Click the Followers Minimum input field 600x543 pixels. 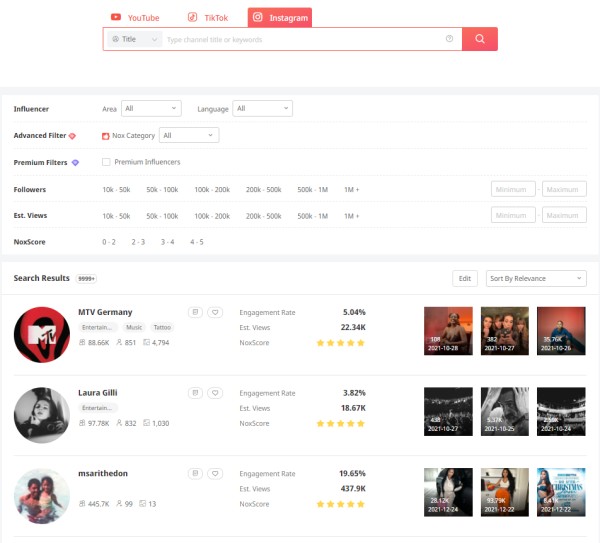[x=513, y=189]
